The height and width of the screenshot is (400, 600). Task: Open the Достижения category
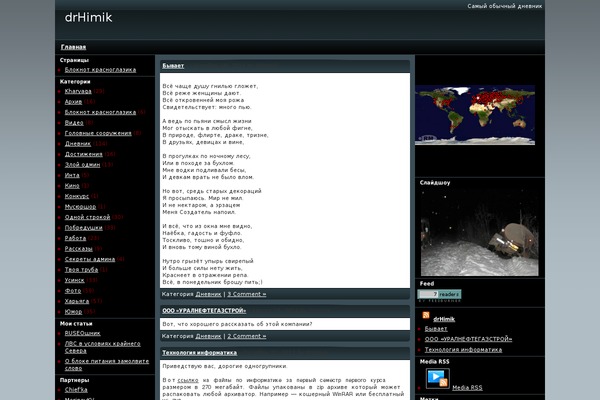pos(83,154)
